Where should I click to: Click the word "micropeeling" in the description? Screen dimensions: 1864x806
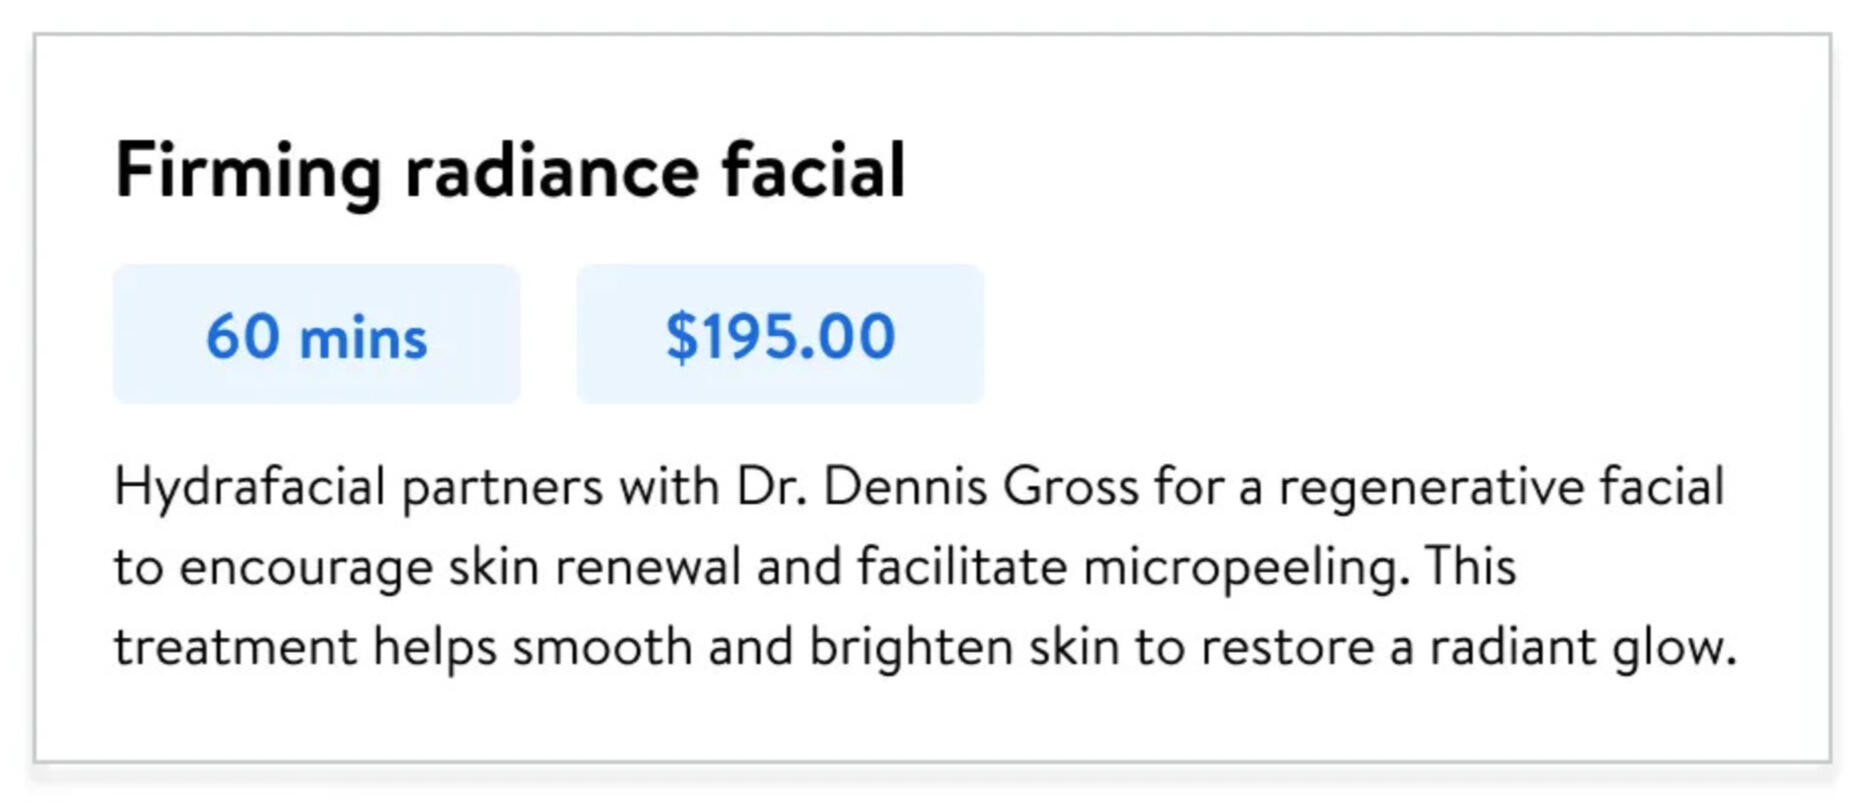click(1246, 568)
